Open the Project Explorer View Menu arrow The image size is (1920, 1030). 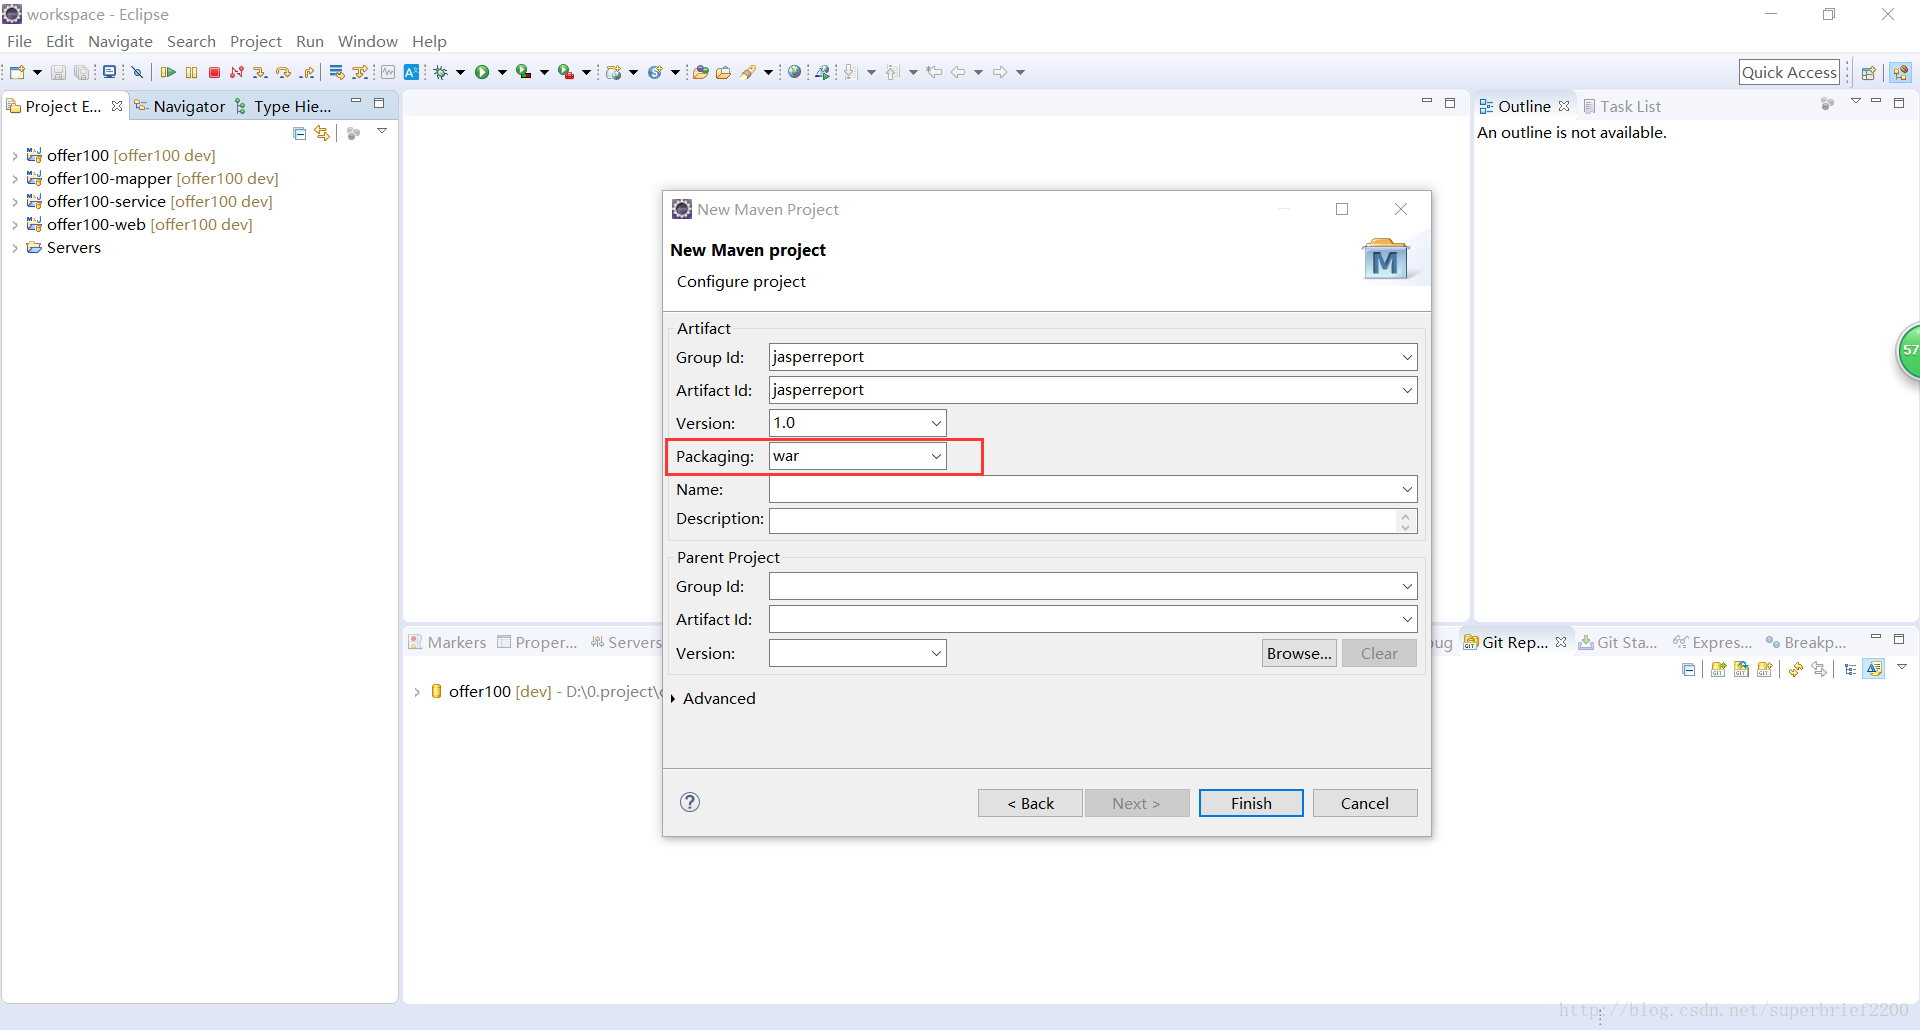(382, 131)
